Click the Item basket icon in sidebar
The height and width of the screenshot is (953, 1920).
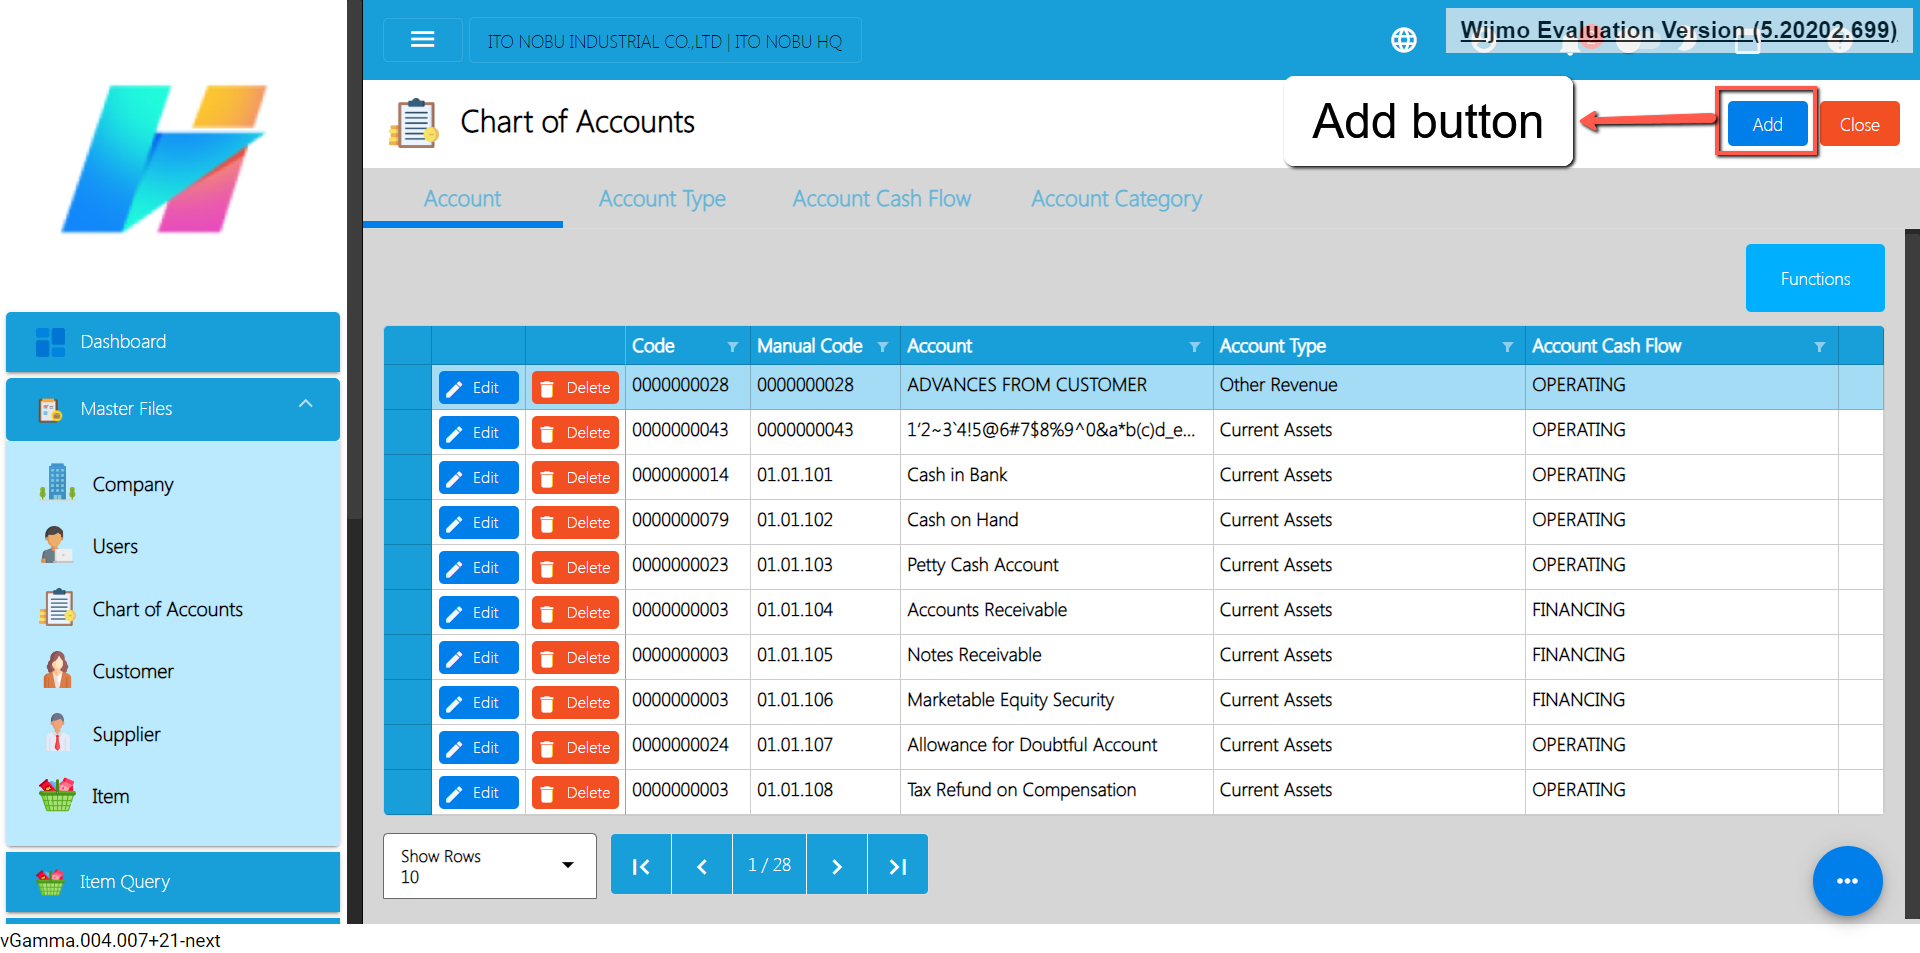57,796
